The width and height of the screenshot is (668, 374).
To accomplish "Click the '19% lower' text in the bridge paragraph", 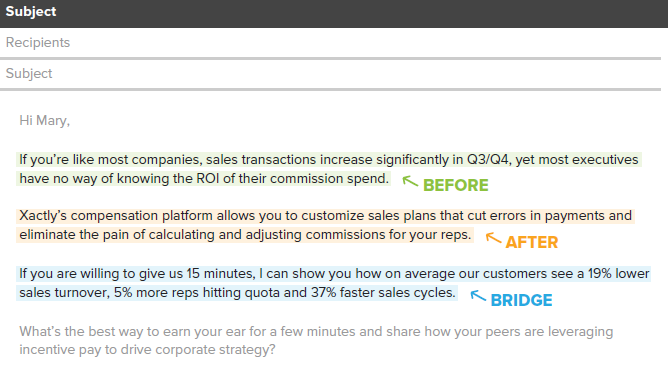I will [x=619, y=273].
